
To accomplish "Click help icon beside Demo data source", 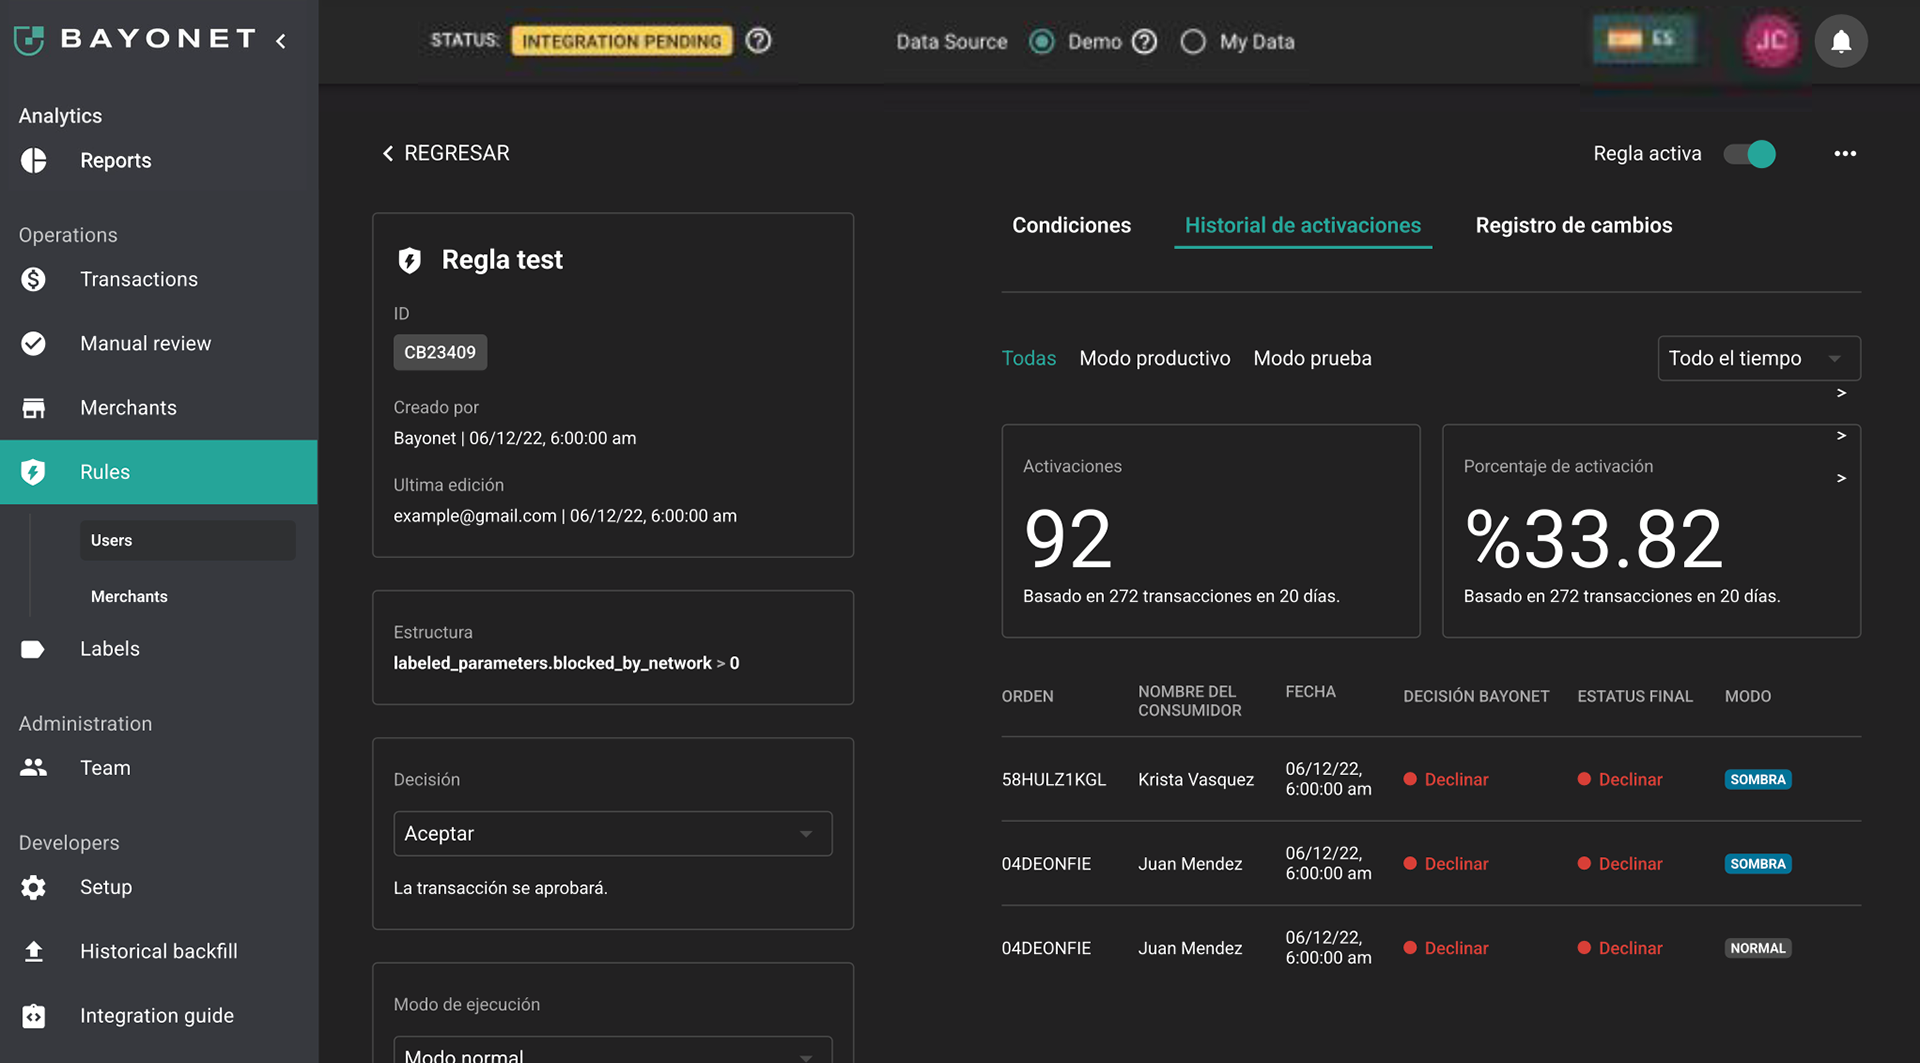I will click(x=1145, y=42).
